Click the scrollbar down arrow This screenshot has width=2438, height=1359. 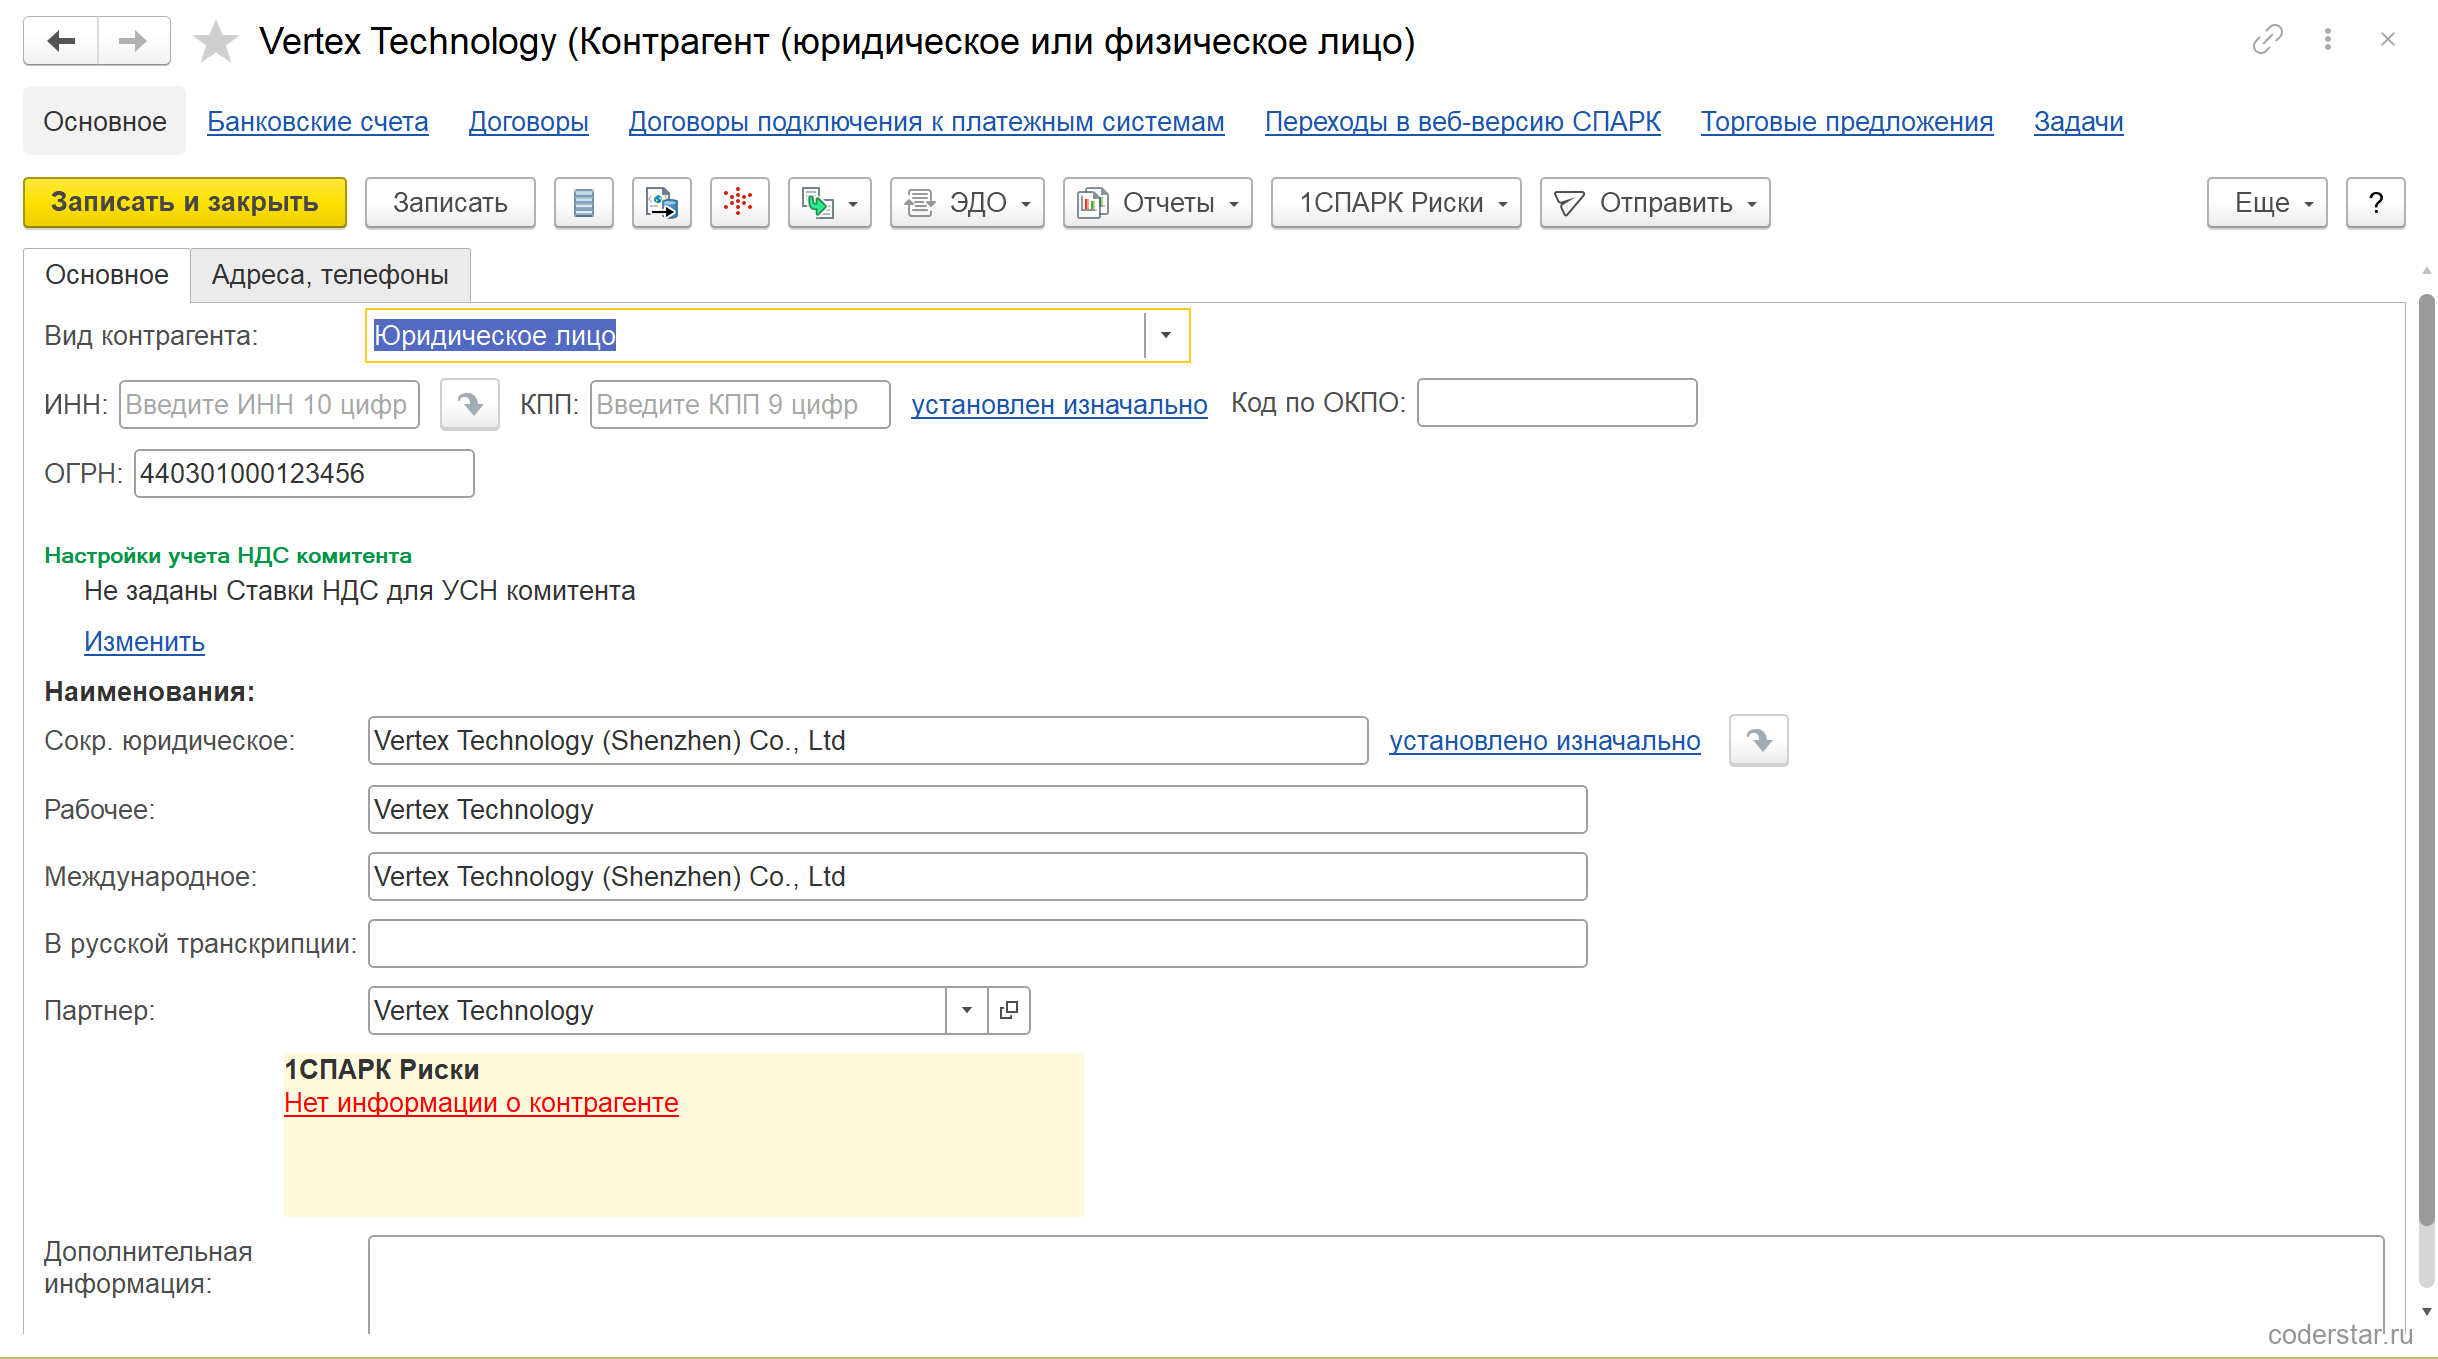(x=2427, y=1312)
